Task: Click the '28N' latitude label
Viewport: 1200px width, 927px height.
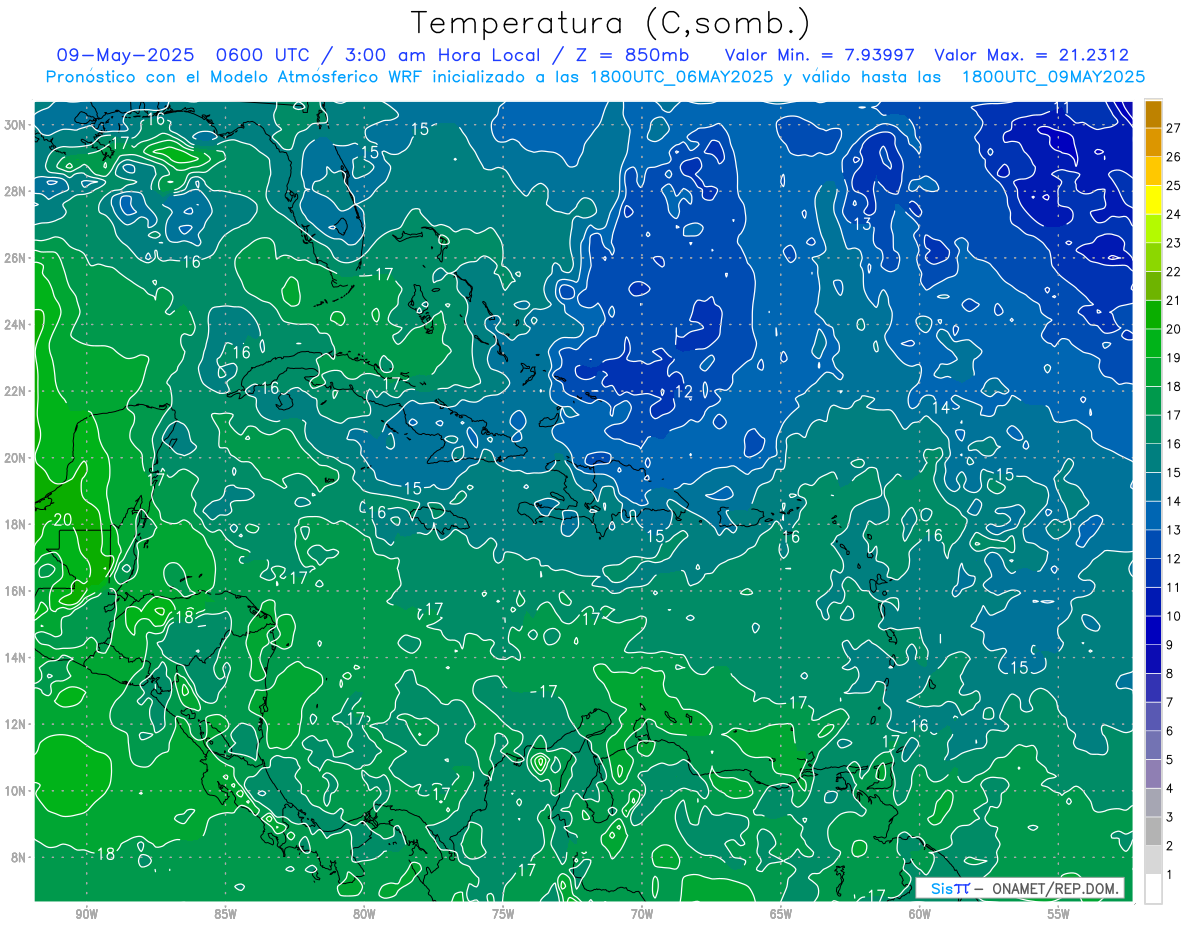Action: (x=16, y=191)
